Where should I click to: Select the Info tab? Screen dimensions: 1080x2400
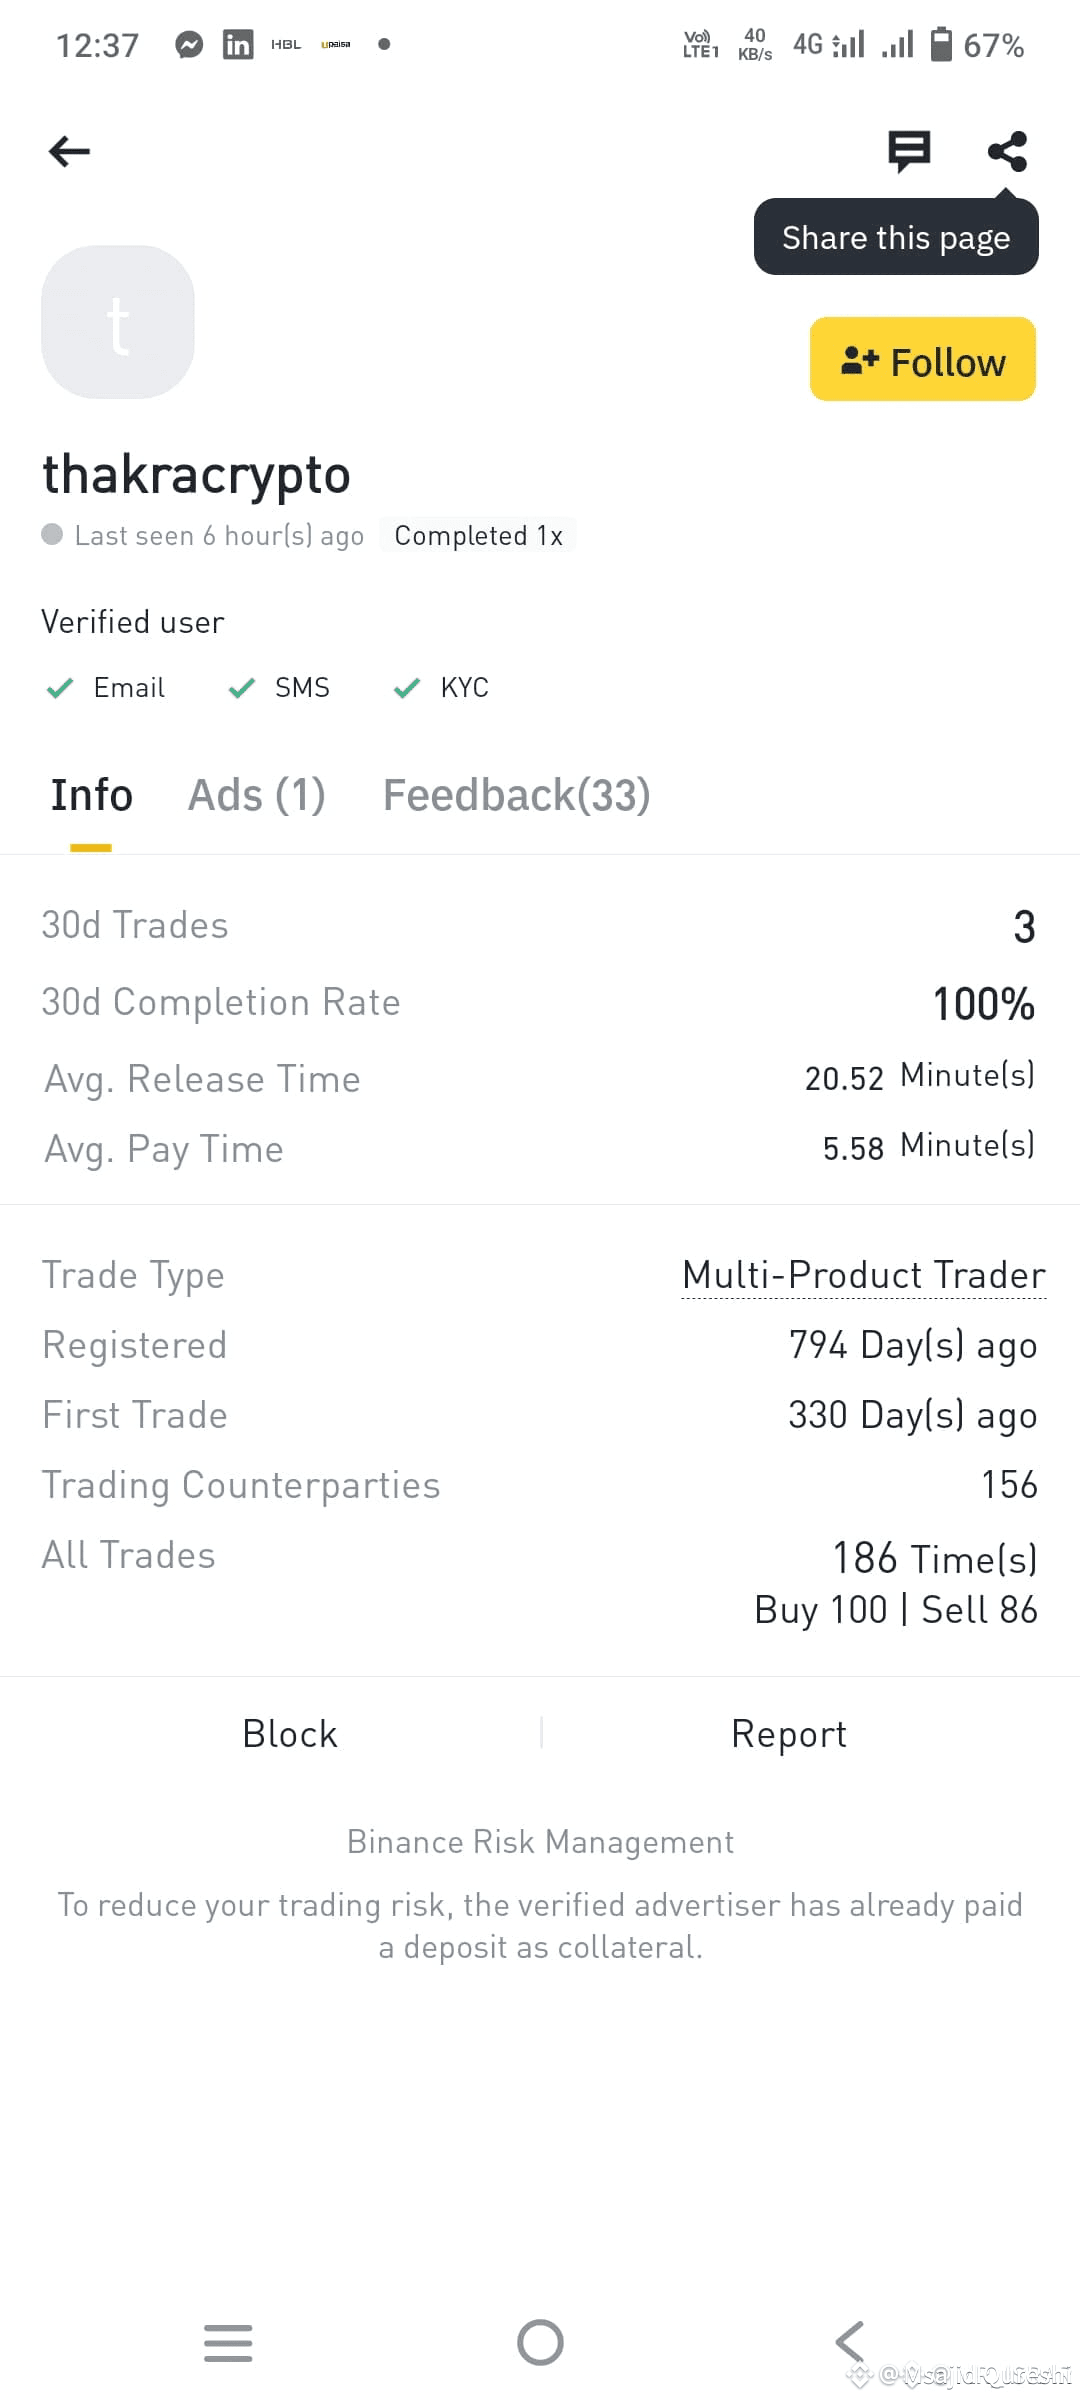(x=91, y=796)
